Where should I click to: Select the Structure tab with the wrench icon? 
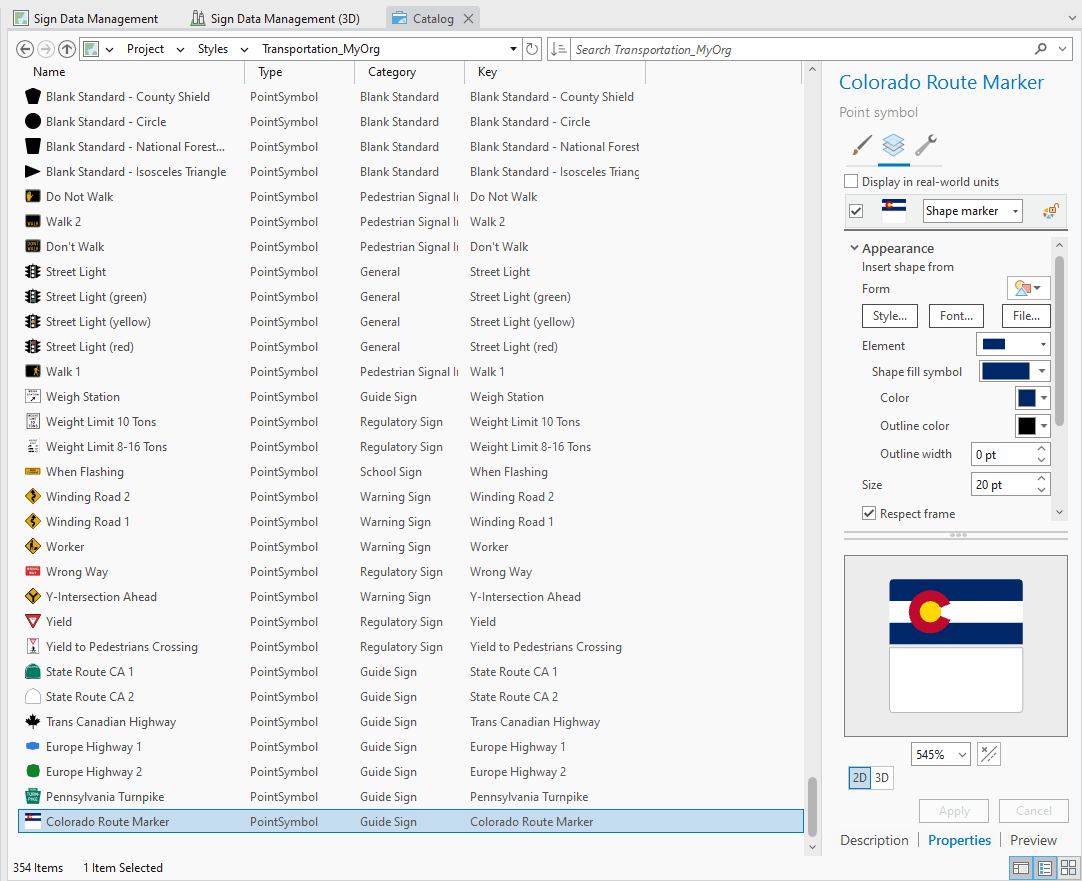click(x=926, y=146)
